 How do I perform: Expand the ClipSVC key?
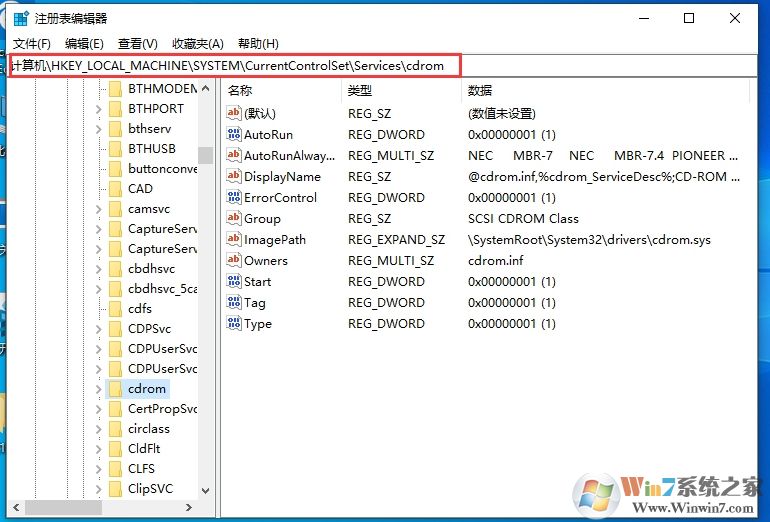(98, 489)
